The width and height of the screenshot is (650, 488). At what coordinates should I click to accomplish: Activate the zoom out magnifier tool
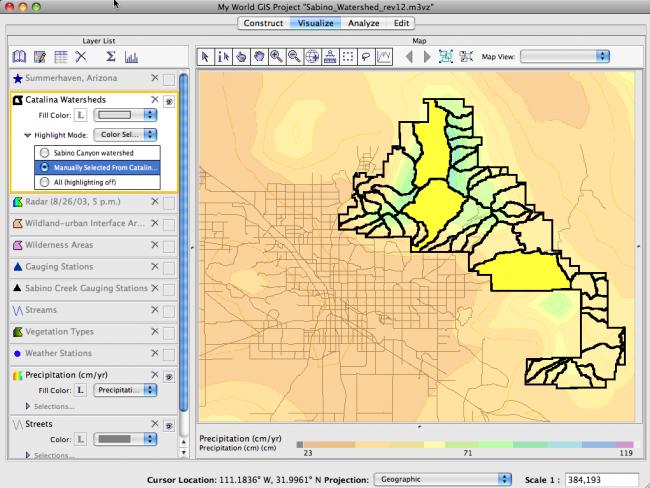[295, 57]
